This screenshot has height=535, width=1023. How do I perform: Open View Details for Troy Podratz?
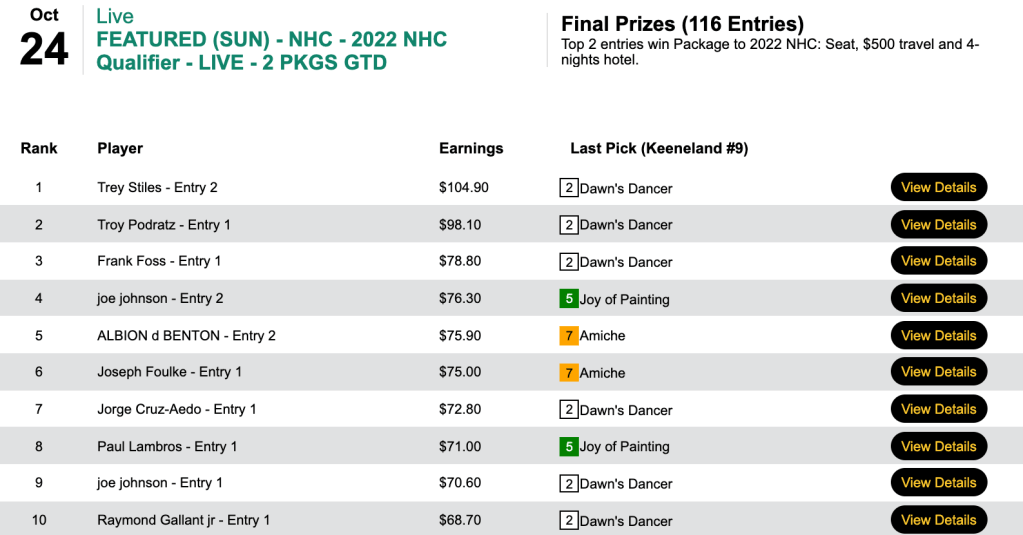pos(938,224)
